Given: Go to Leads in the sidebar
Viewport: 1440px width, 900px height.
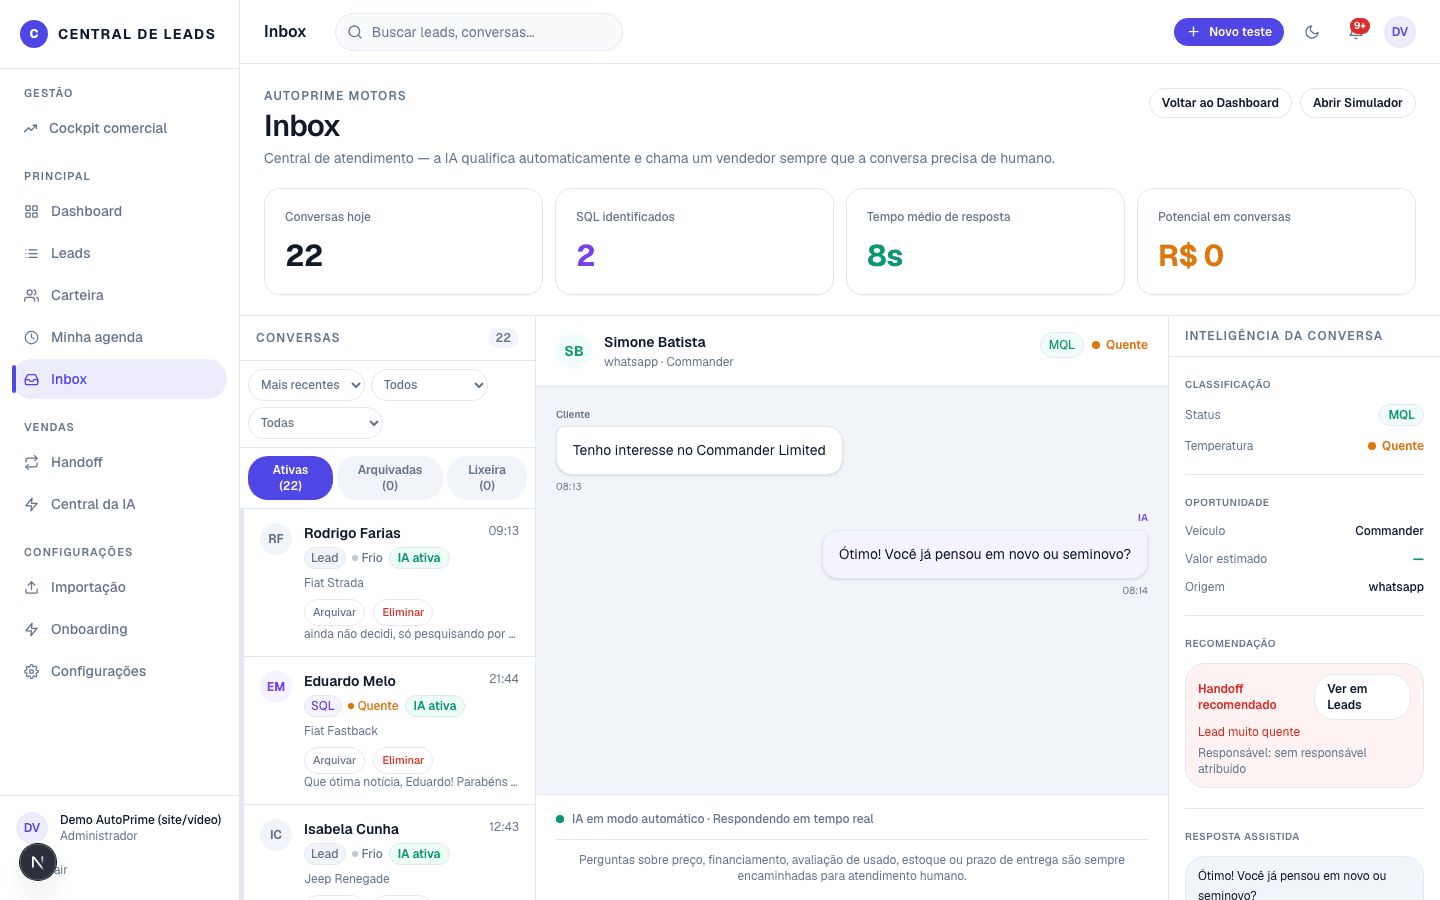Looking at the screenshot, I should point(120,254).
